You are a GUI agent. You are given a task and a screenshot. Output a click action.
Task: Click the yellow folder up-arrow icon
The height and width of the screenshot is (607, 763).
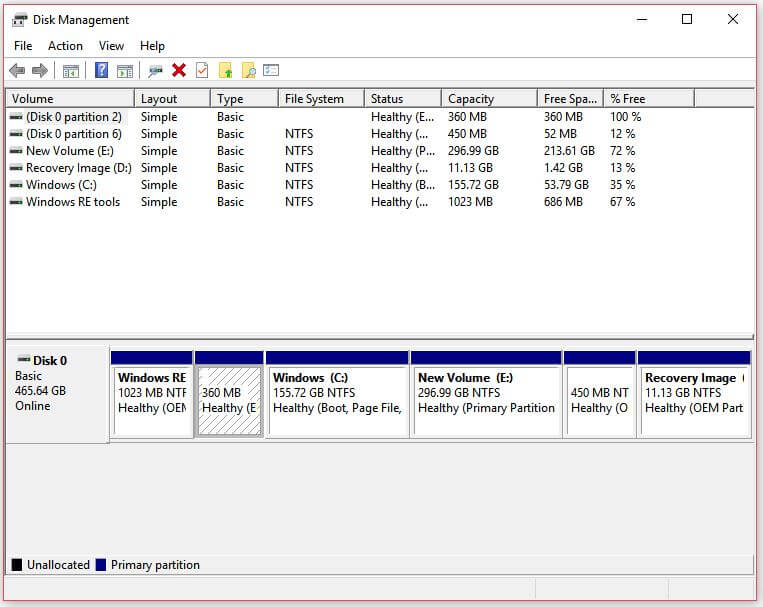click(225, 71)
